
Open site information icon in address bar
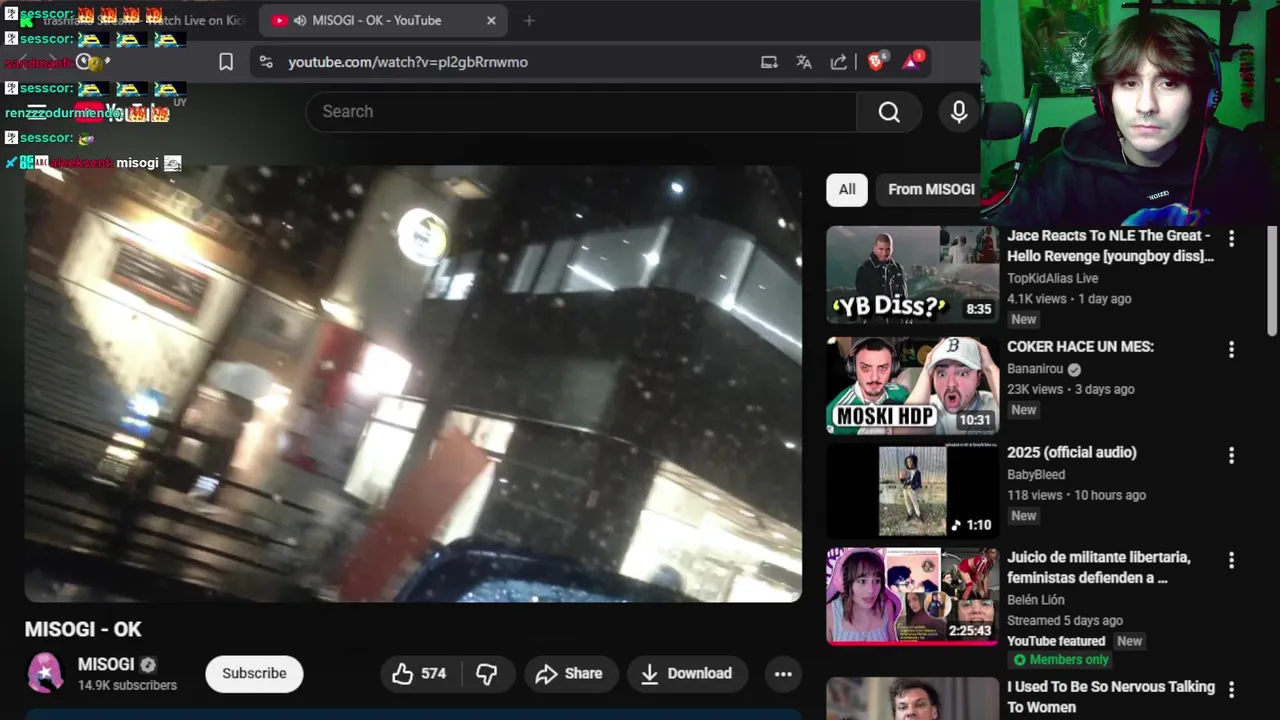tap(265, 62)
